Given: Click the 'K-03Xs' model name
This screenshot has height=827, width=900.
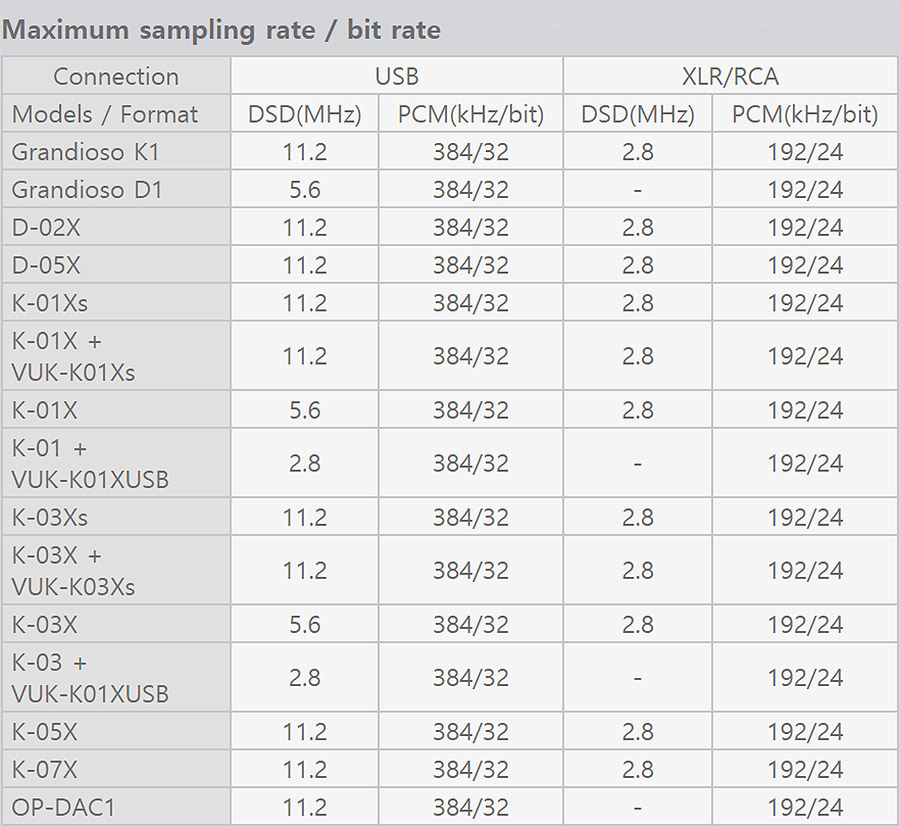Looking at the screenshot, I should 50,517.
